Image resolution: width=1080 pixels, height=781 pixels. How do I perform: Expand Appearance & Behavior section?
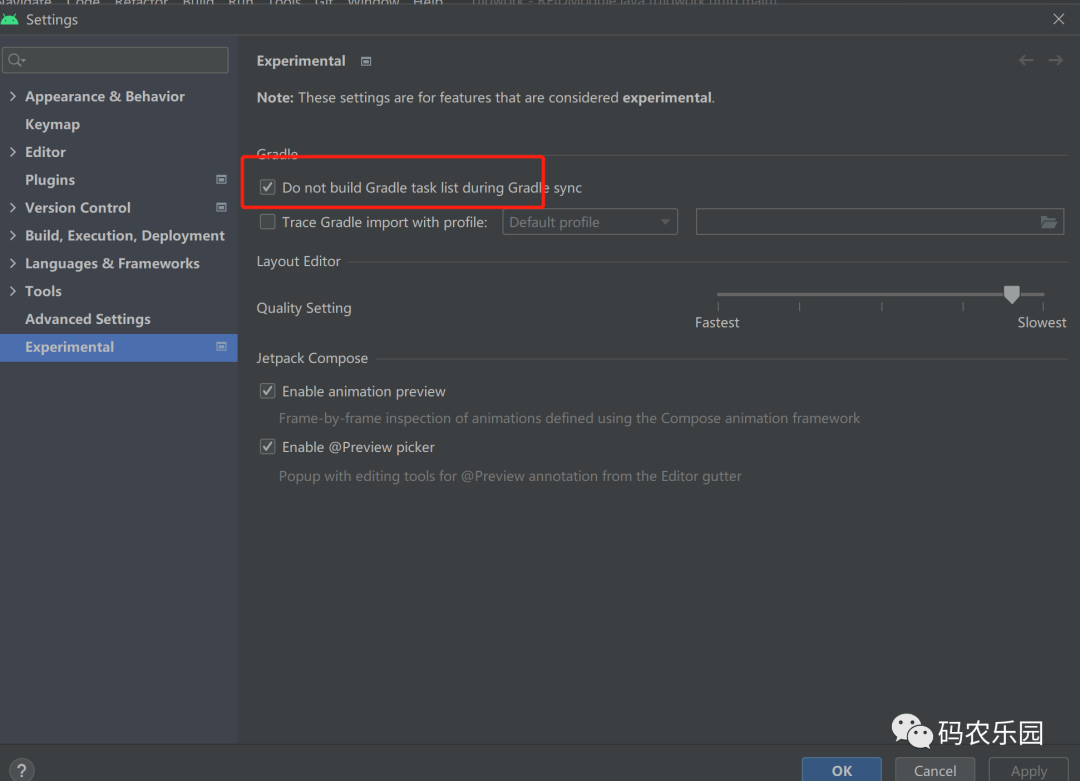tap(12, 96)
